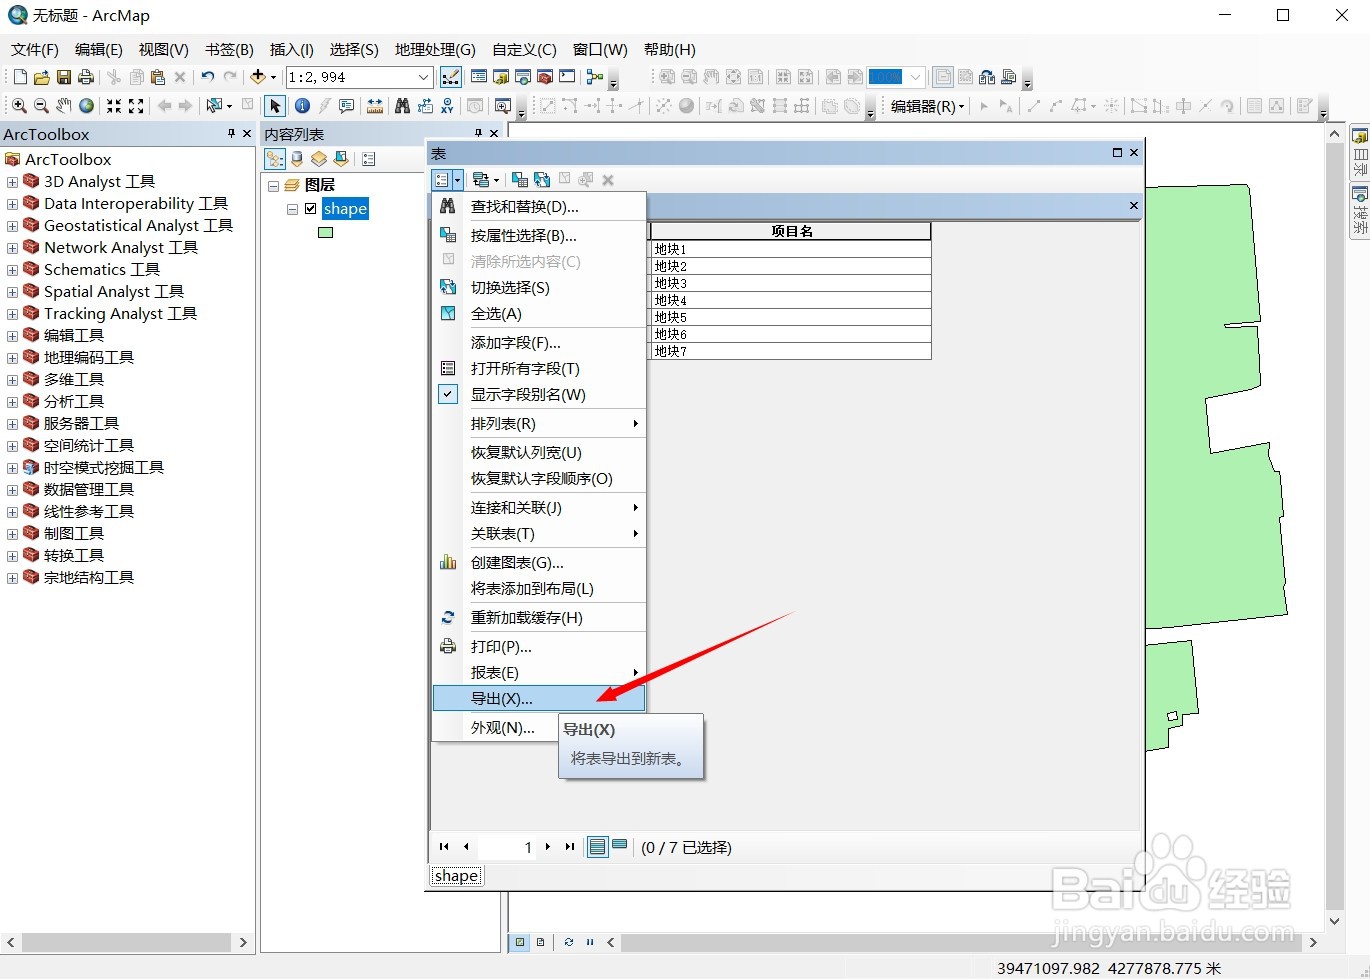The width and height of the screenshot is (1370, 979).
Task: Select the Pan hand tool
Action: [61, 105]
